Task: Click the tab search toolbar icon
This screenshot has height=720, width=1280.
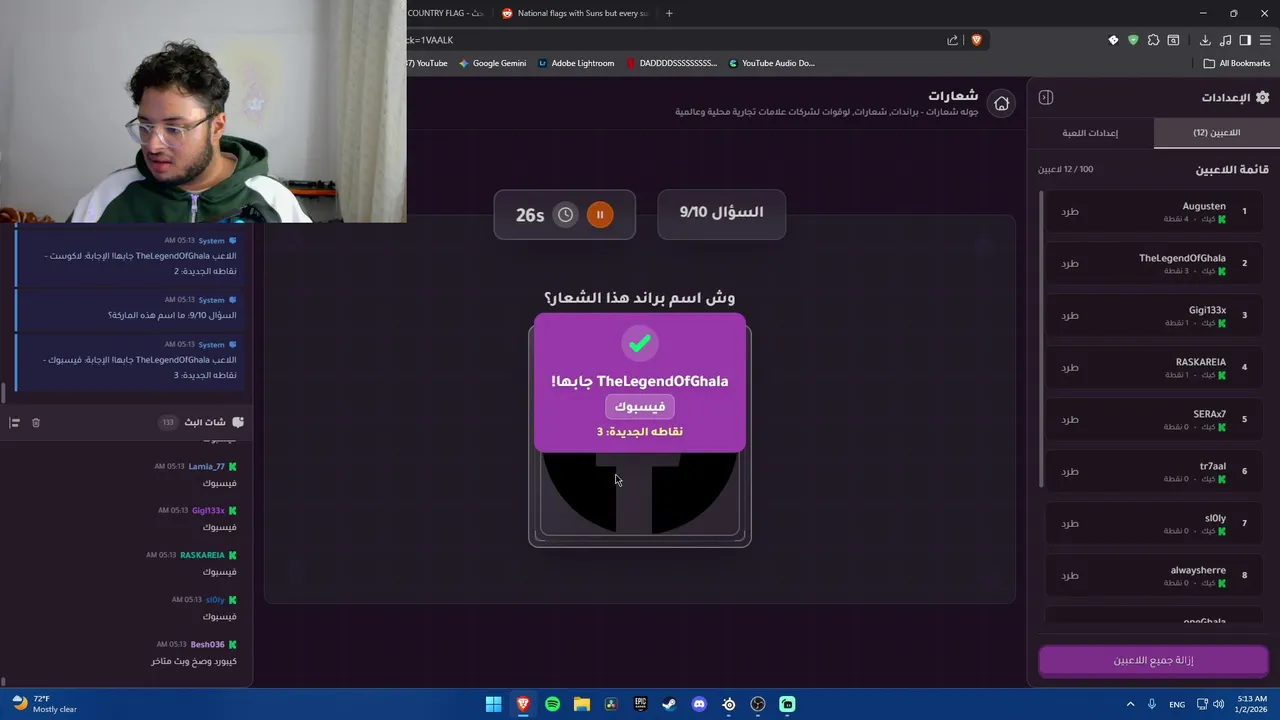Action: 1173,40
